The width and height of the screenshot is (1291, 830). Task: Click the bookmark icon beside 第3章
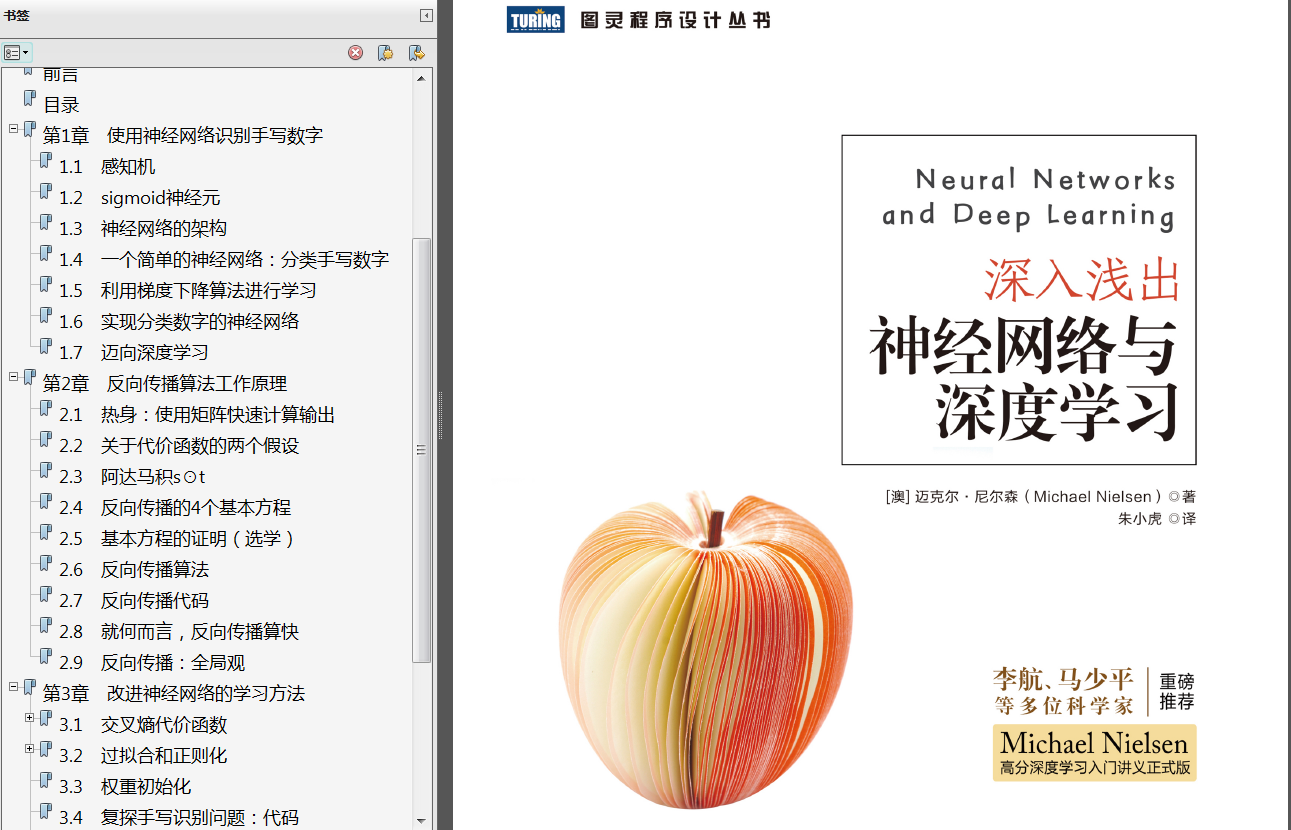[30, 688]
